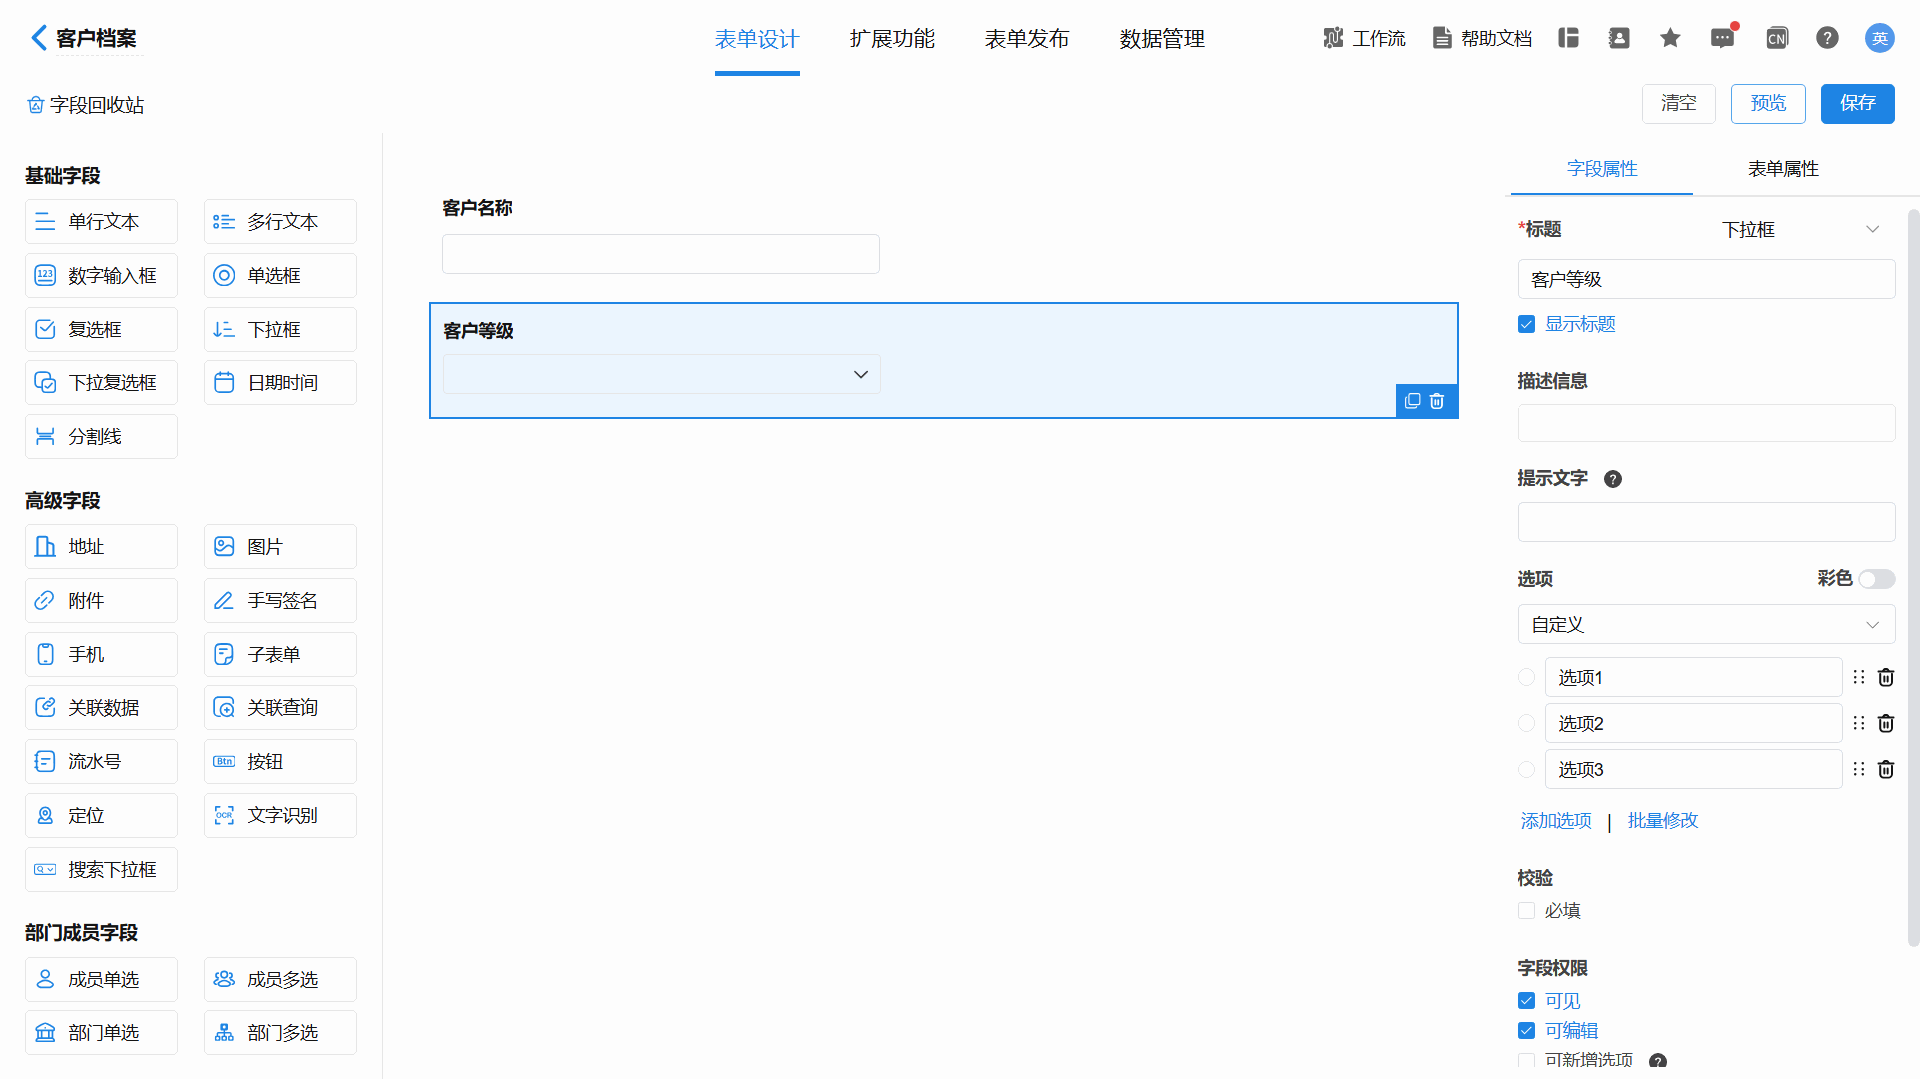
Task: Add a 关联查询 field
Action: pos(280,707)
